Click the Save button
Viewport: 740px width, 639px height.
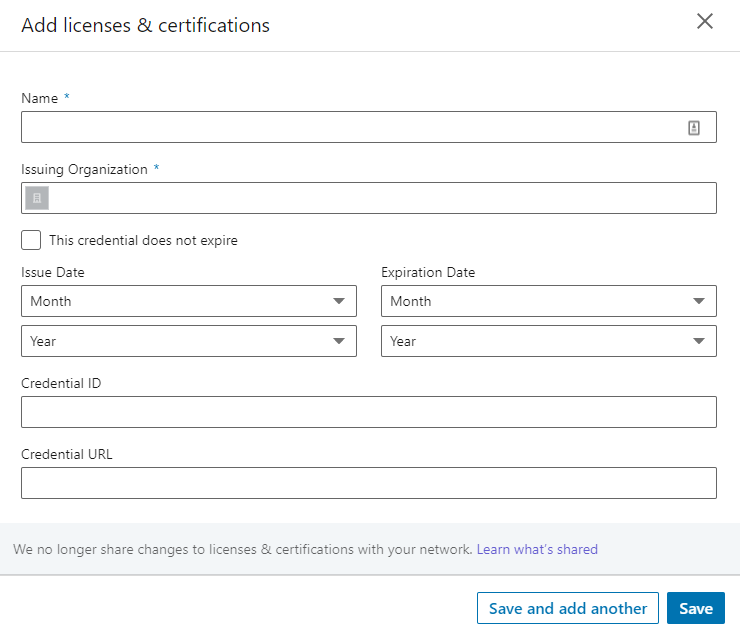coord(695,608)
